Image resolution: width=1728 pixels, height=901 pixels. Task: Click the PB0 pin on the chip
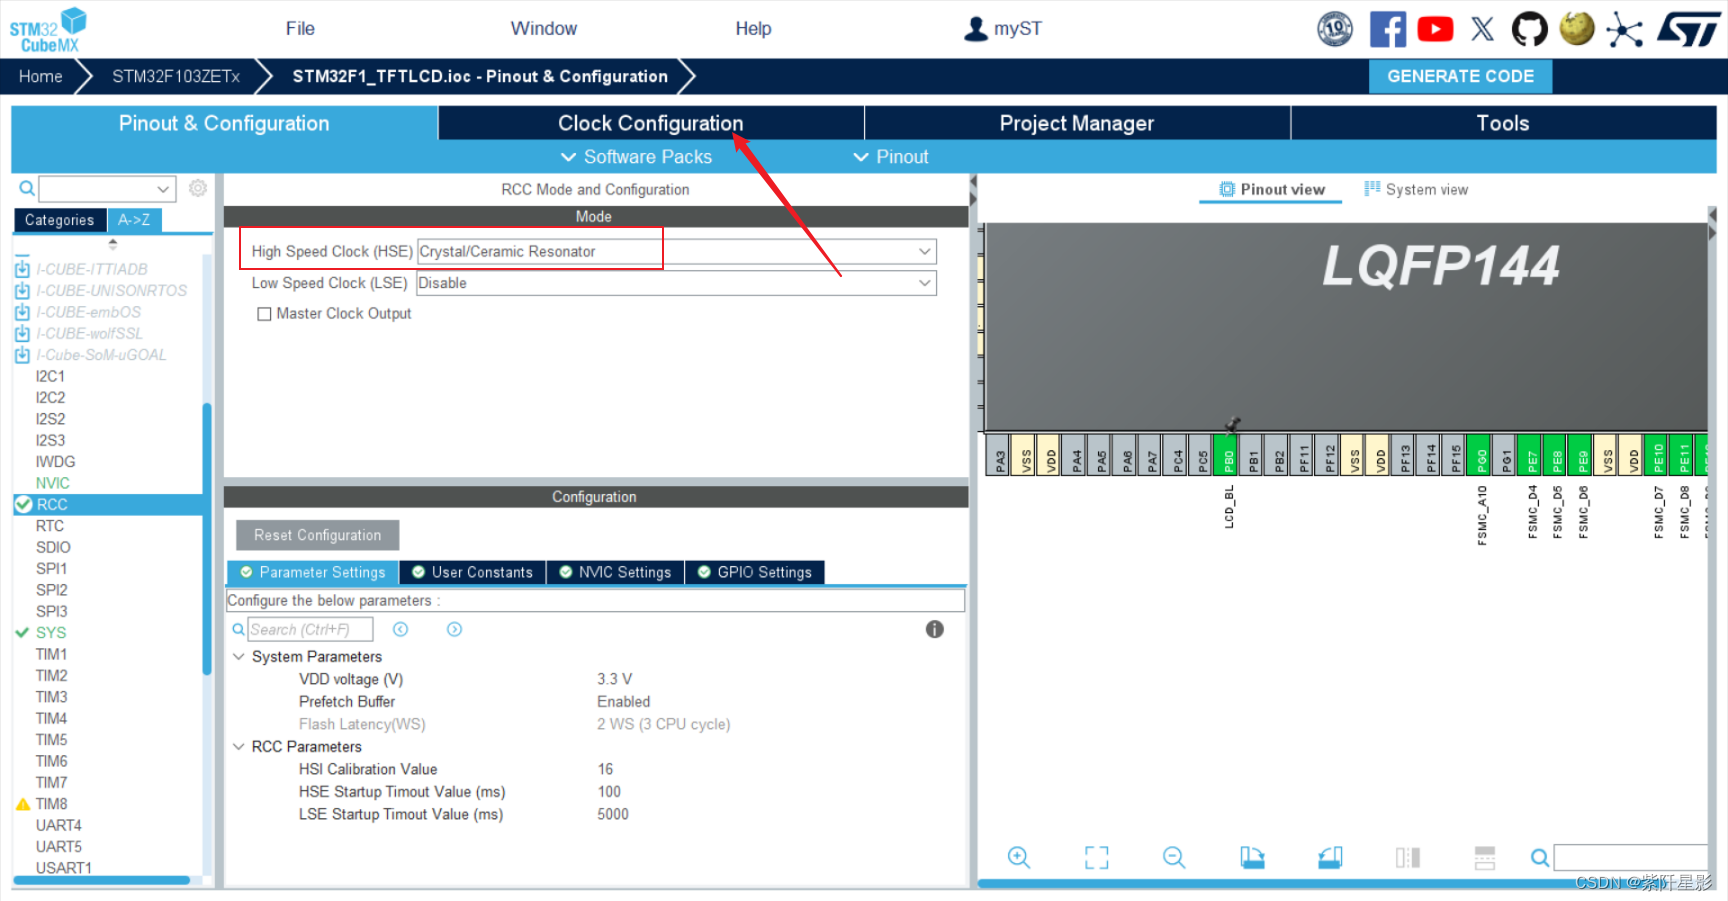pos(1226,455)
